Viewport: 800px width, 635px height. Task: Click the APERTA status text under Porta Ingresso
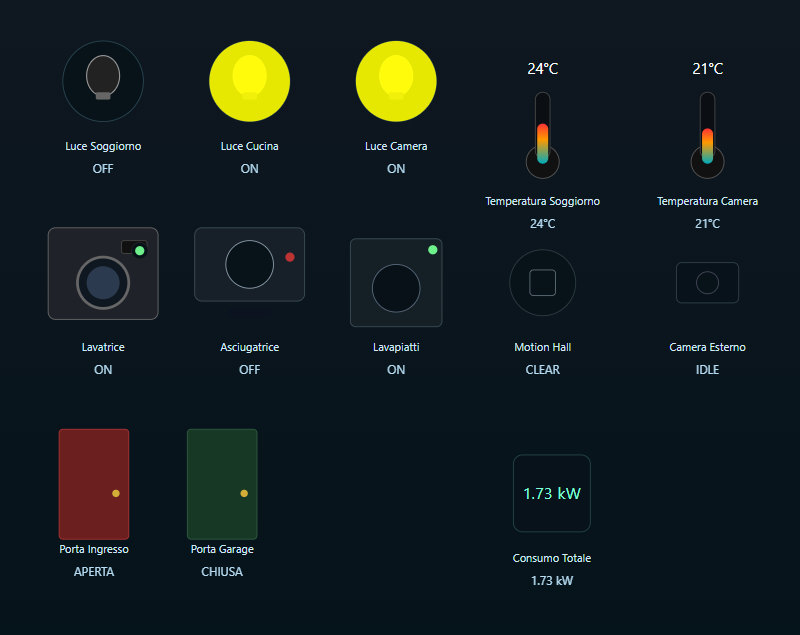94,571
